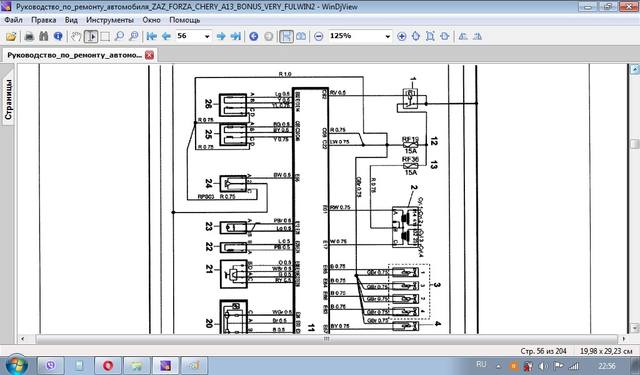This screenshot has height=375, width=640.
Task: Zoom in with the plus icon
Action: coord(401,36)
